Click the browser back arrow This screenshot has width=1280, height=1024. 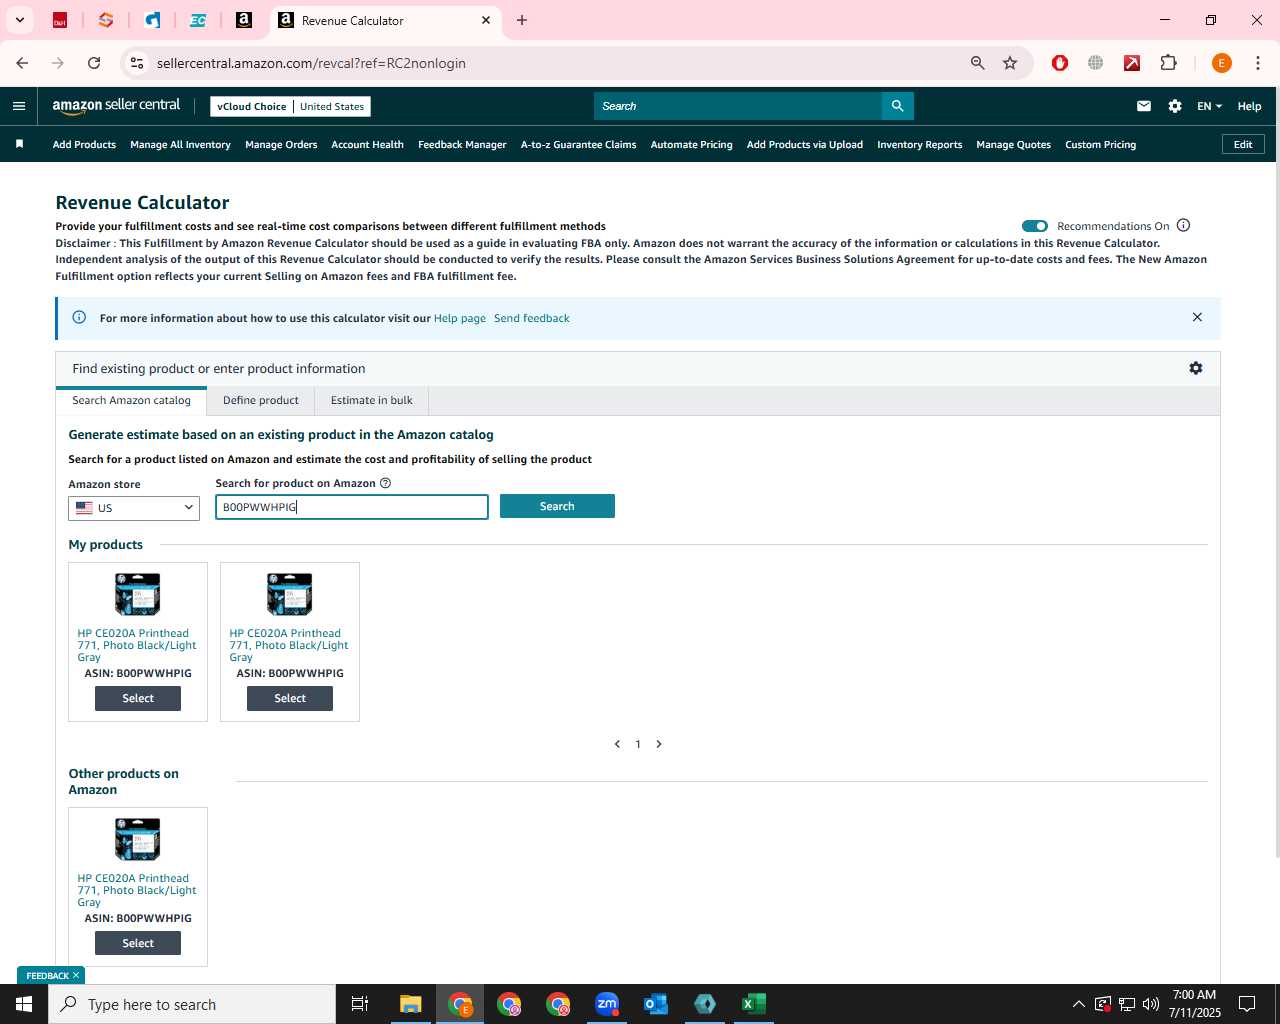point(22,63)
